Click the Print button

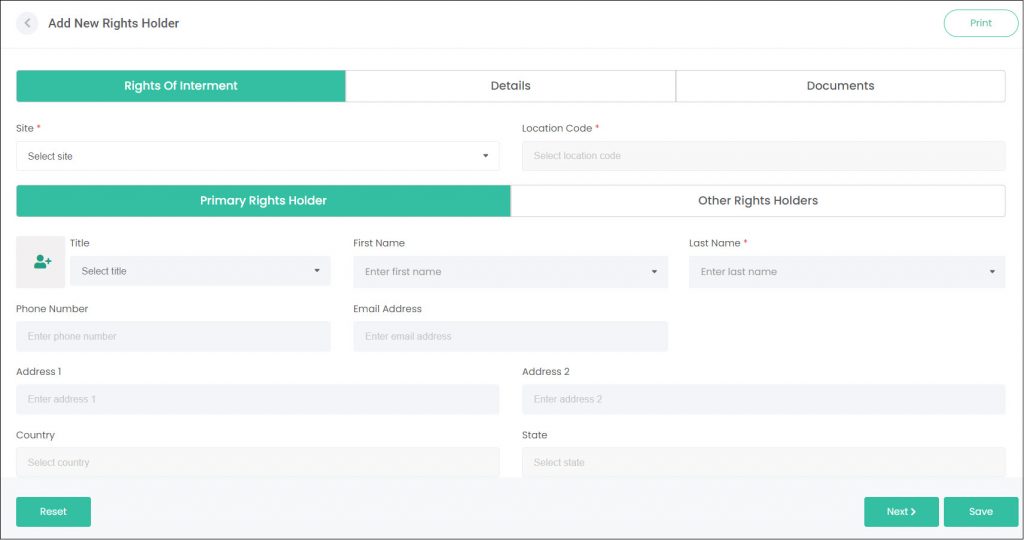[x=980, y=23]
